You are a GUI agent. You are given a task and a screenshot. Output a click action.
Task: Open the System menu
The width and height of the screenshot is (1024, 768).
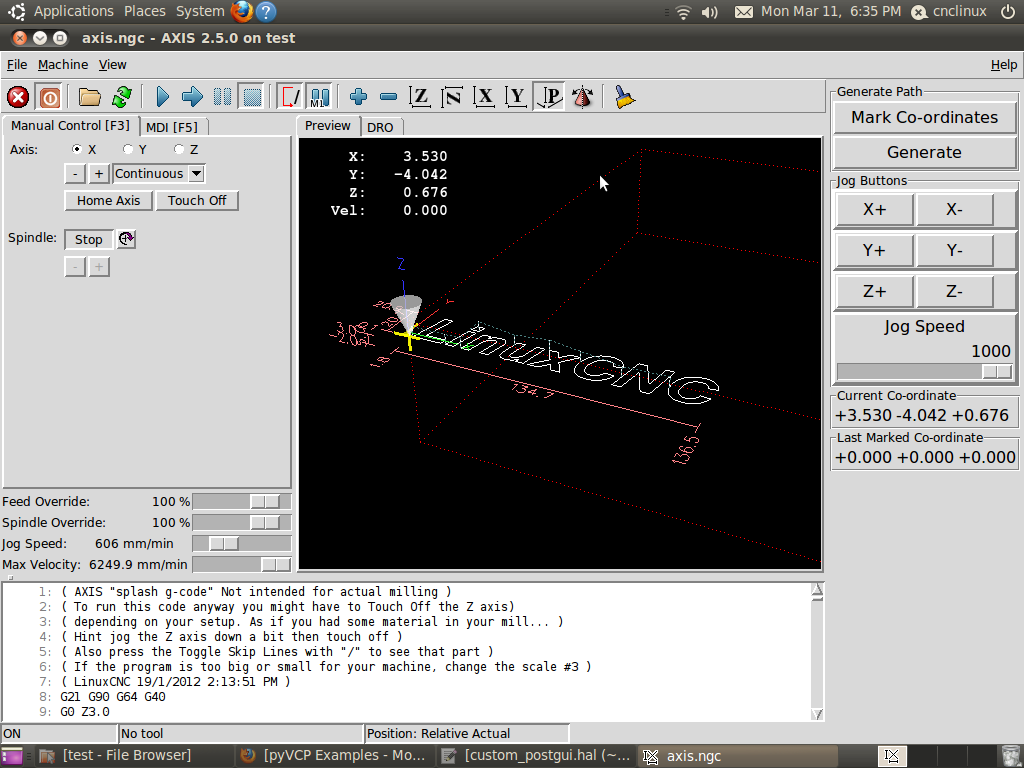click(x=200, y=11)
